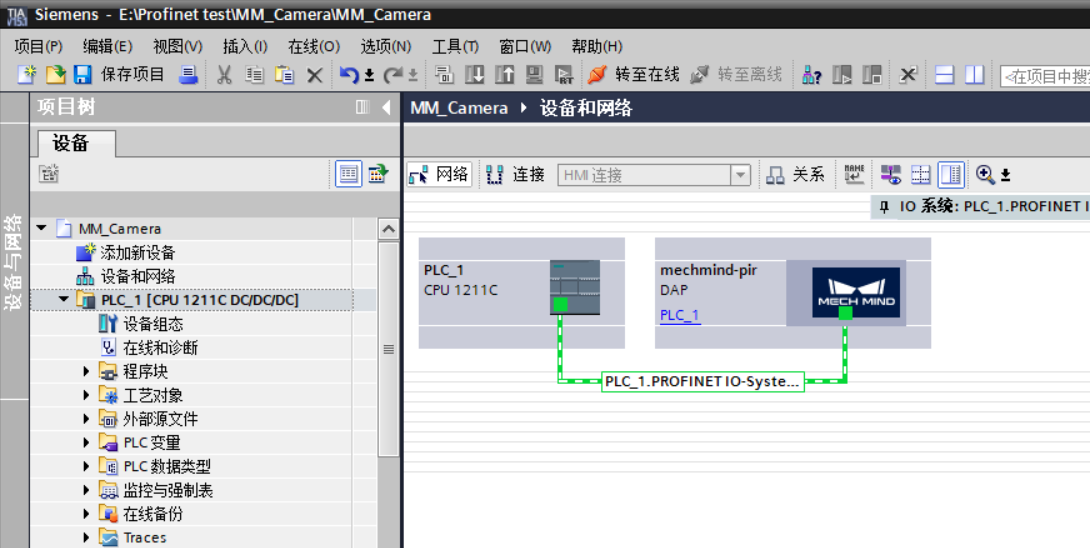Click the Redo arrow icon

393,74
